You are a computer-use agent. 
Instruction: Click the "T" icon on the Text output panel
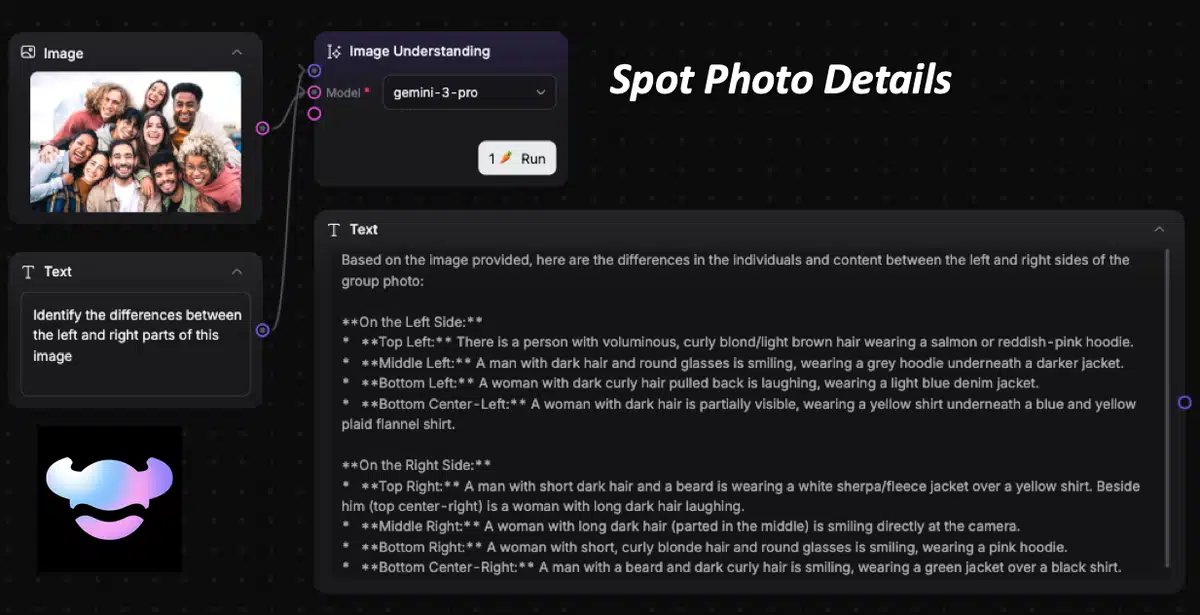click(334, 229)
